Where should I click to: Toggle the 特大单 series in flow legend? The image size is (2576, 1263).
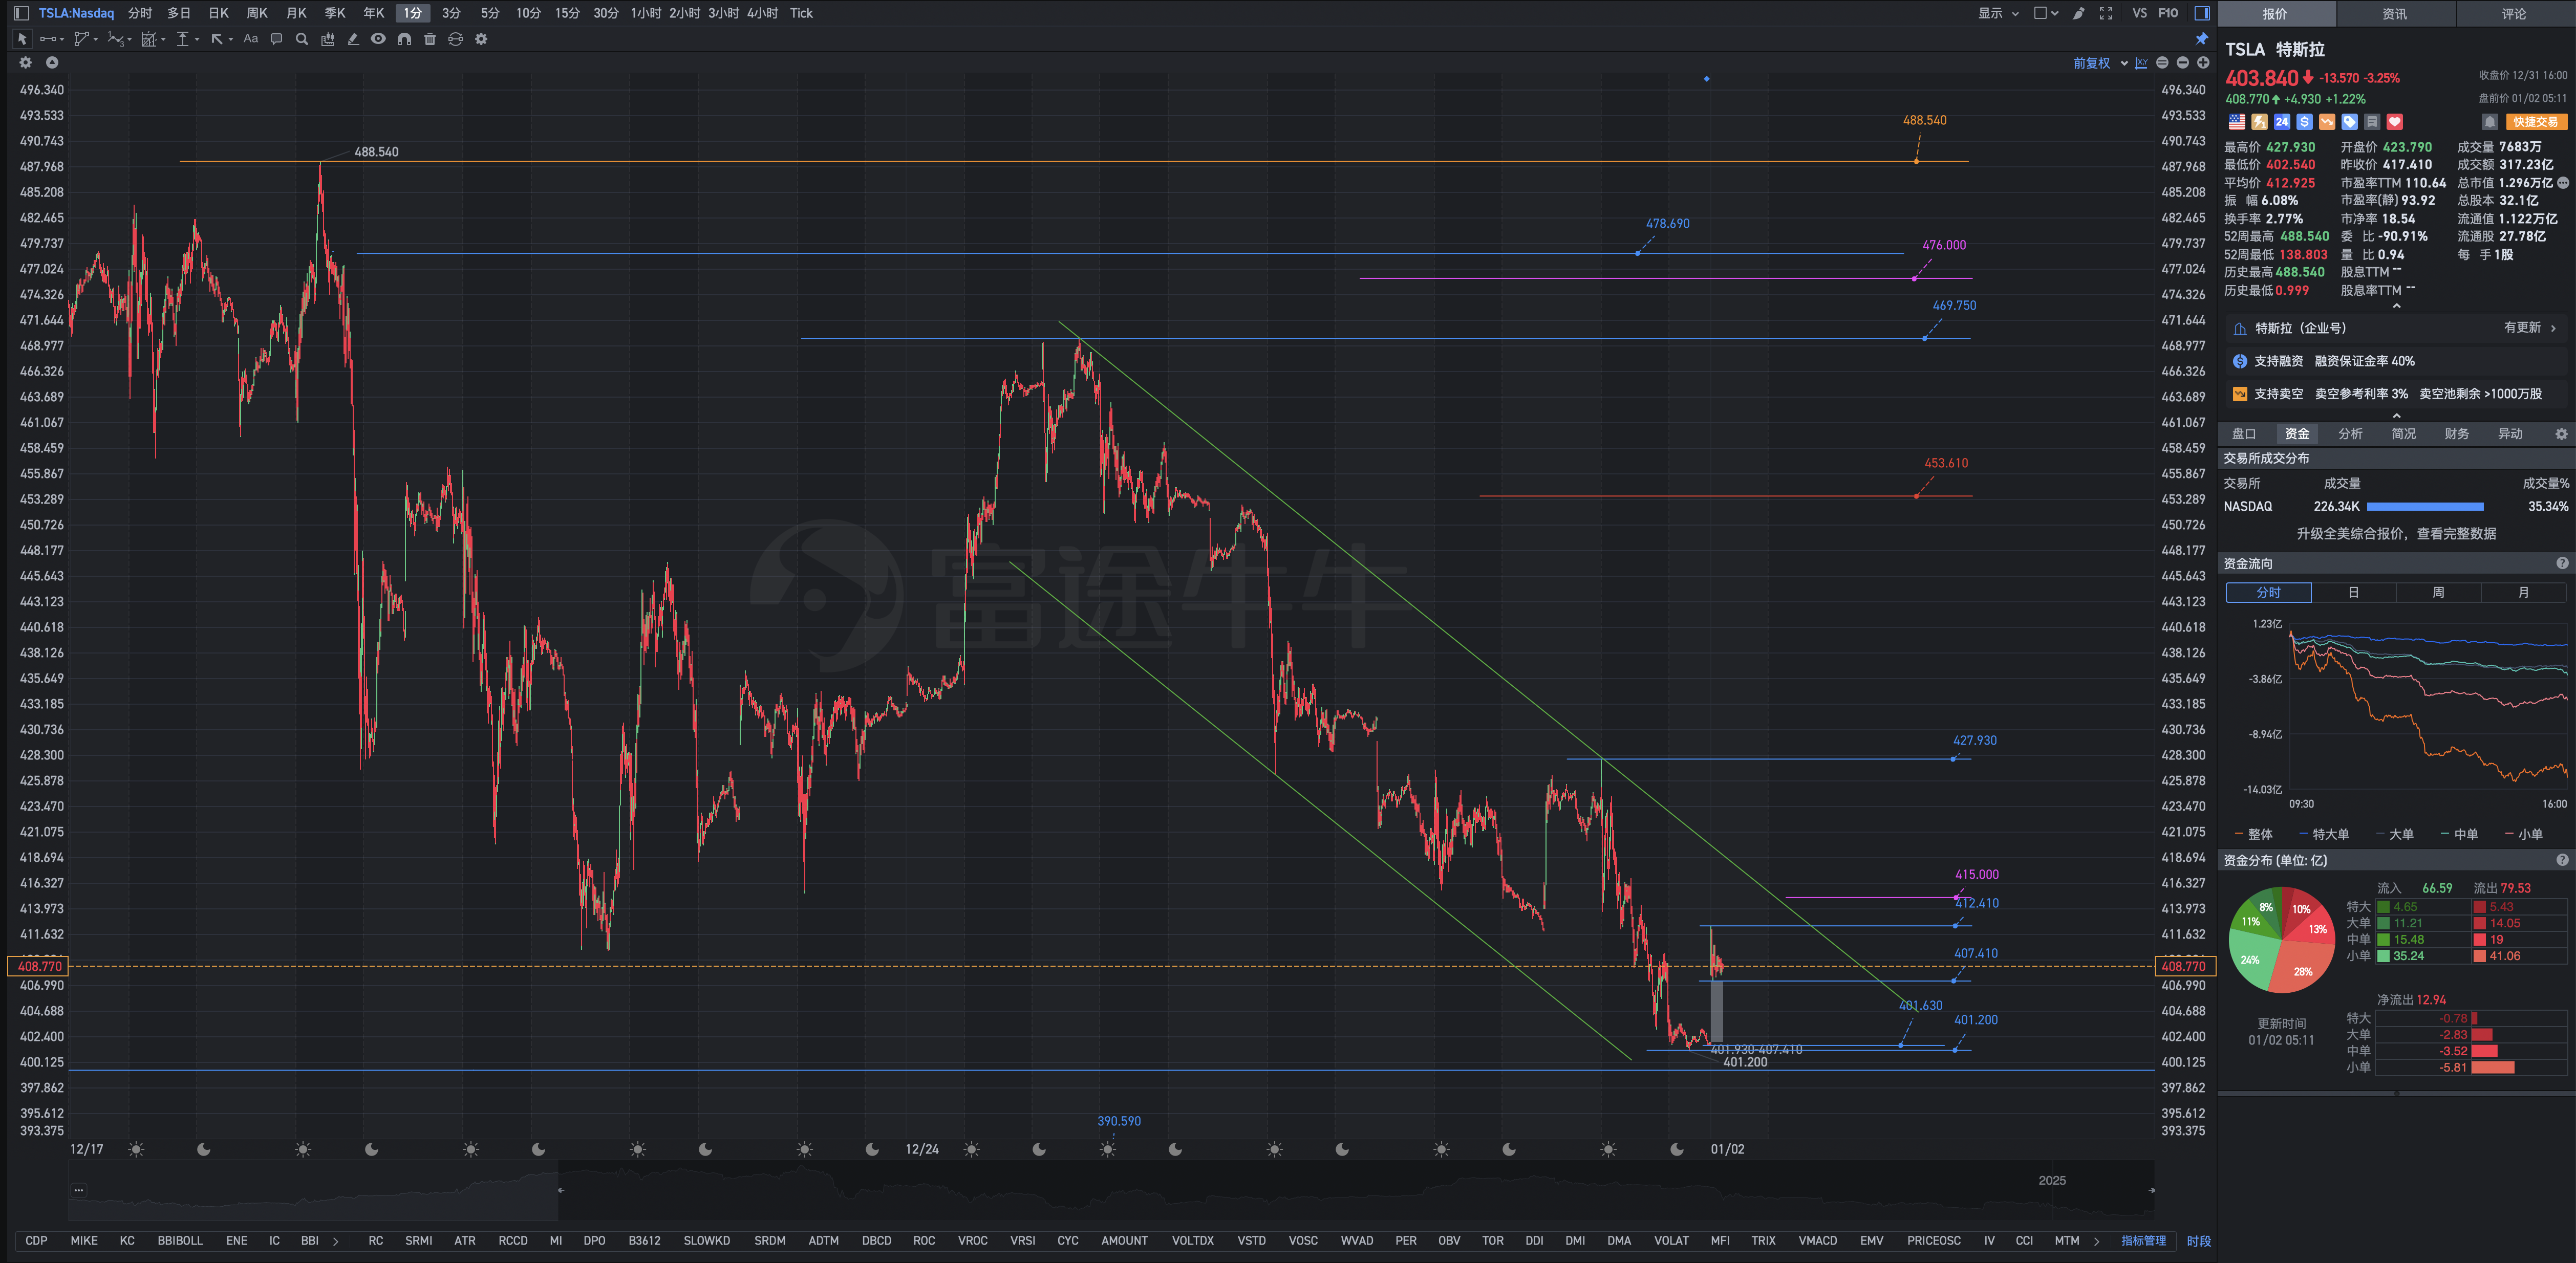click(2324, 834)
